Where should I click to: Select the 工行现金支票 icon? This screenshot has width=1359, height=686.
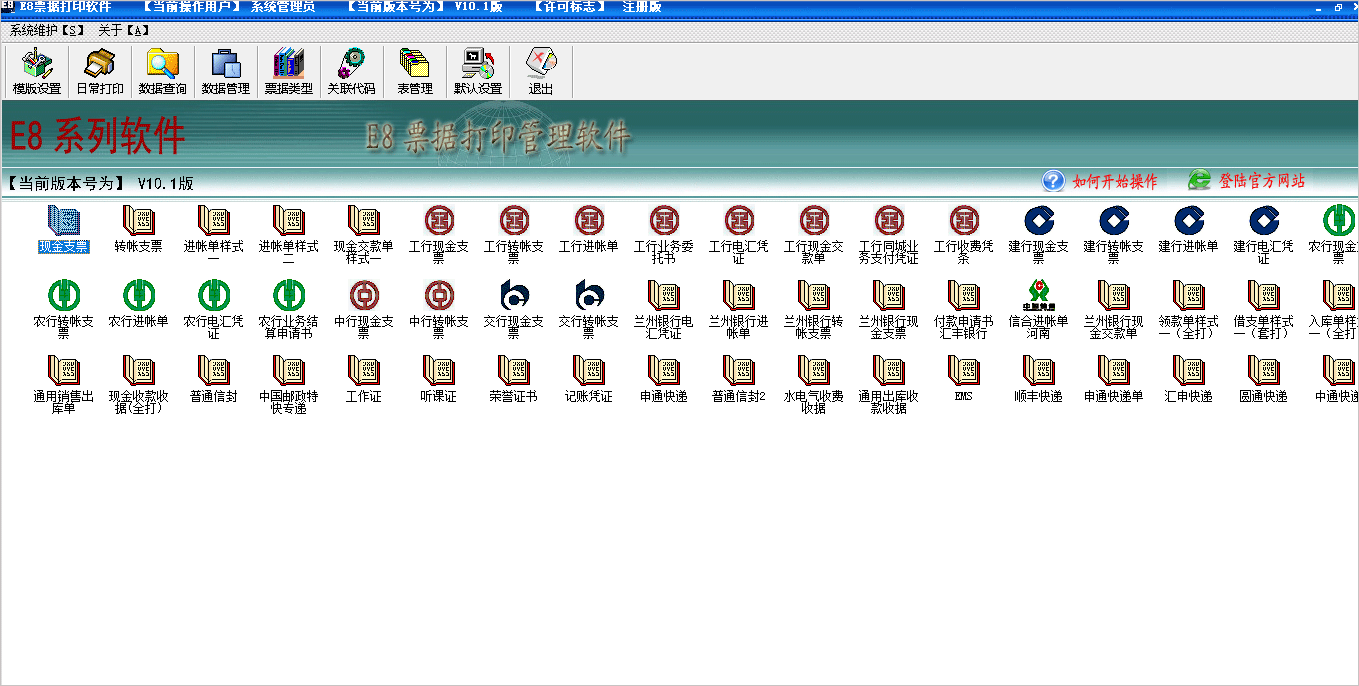438,234
